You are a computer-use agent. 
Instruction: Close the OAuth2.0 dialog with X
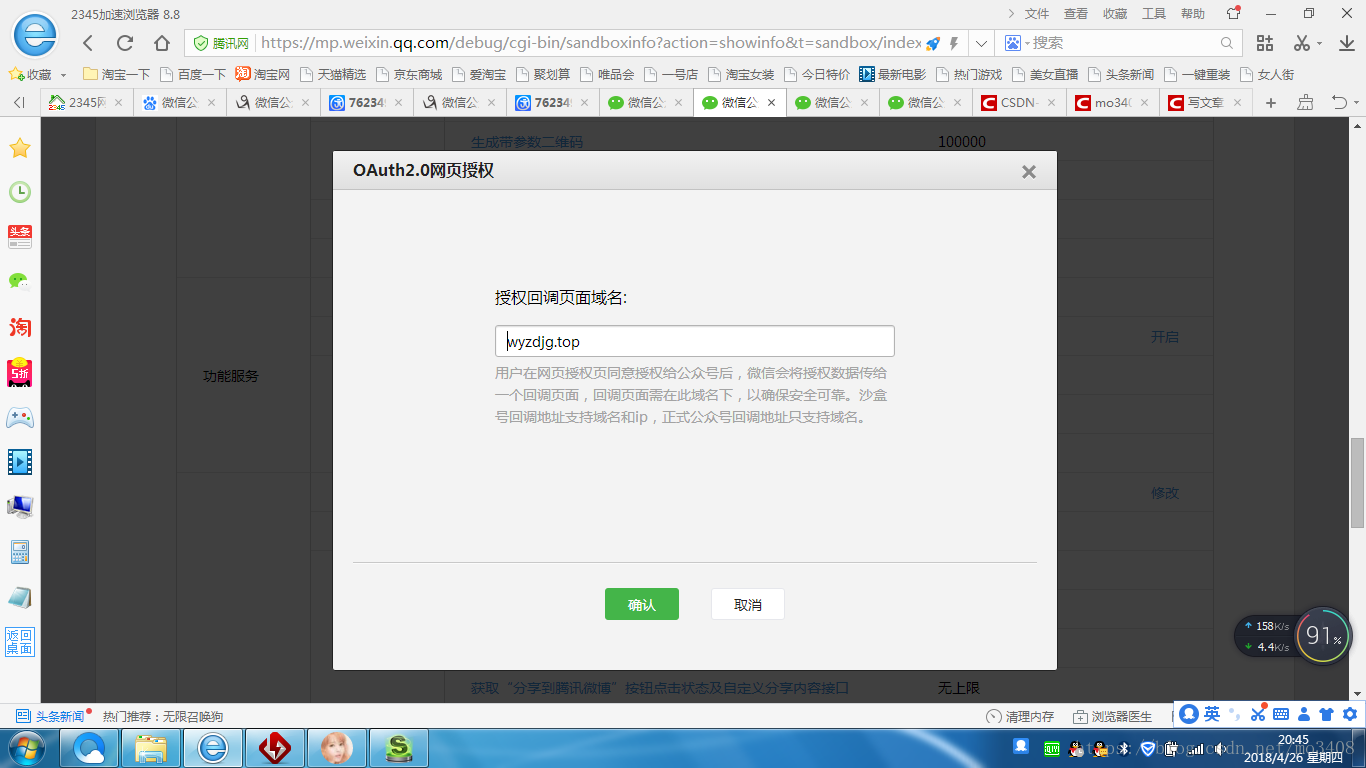coord(1028,172)
